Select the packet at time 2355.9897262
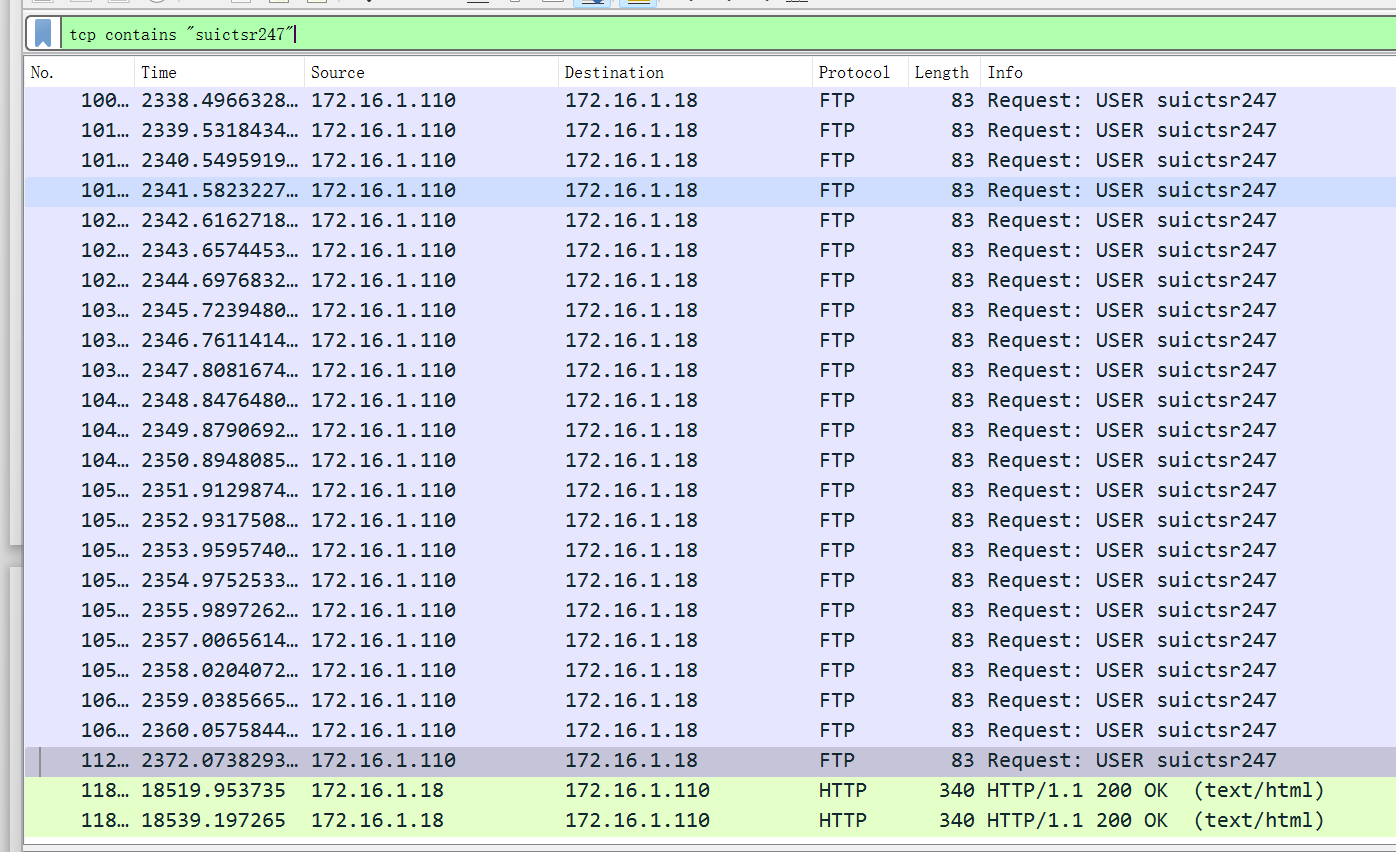1396x852 pixels. click(x=710, y=610)
